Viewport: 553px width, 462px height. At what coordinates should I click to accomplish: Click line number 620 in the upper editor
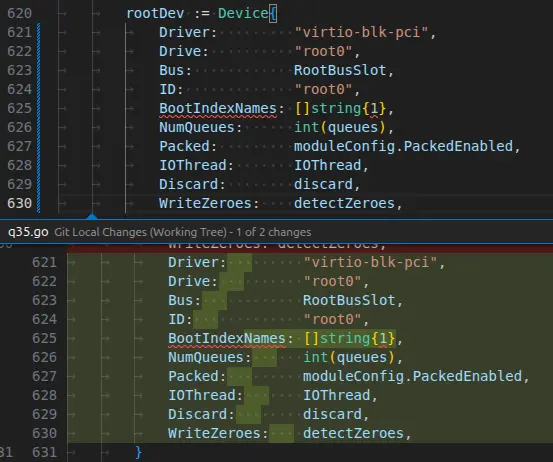(19, 13)
